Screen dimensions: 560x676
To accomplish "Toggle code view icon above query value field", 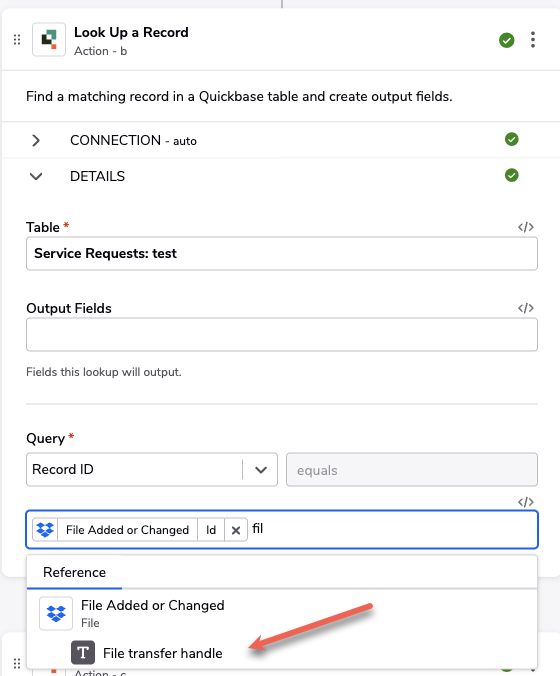I will pos(526,502).
